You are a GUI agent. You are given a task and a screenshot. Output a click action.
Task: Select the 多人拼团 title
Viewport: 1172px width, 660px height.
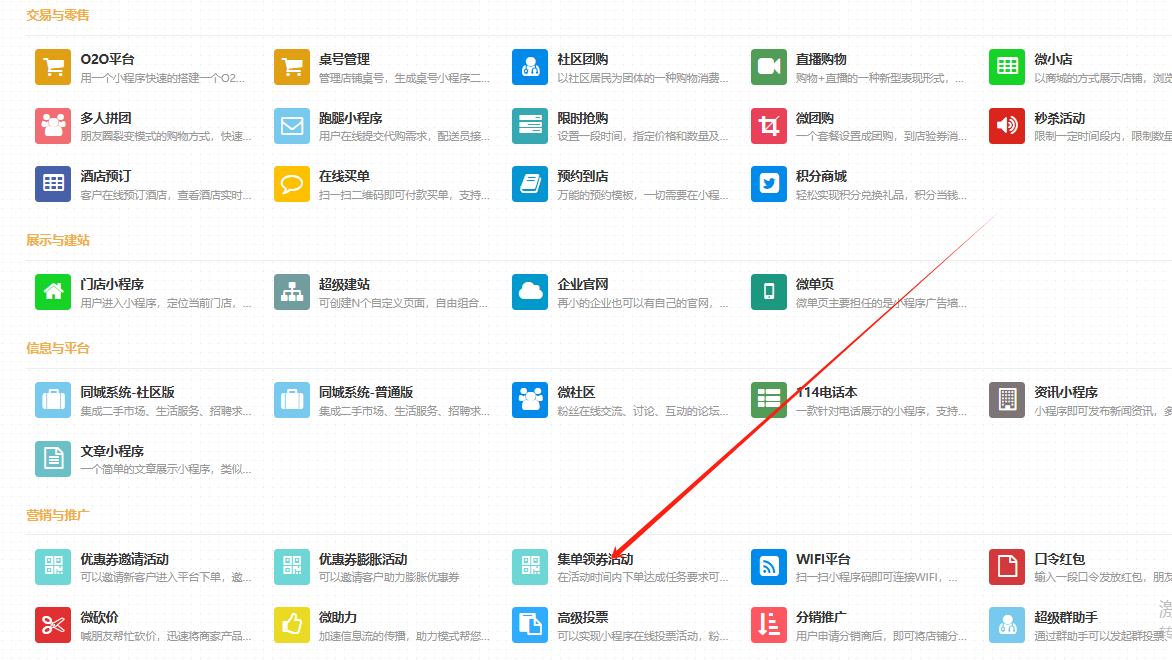pos(106,118)
